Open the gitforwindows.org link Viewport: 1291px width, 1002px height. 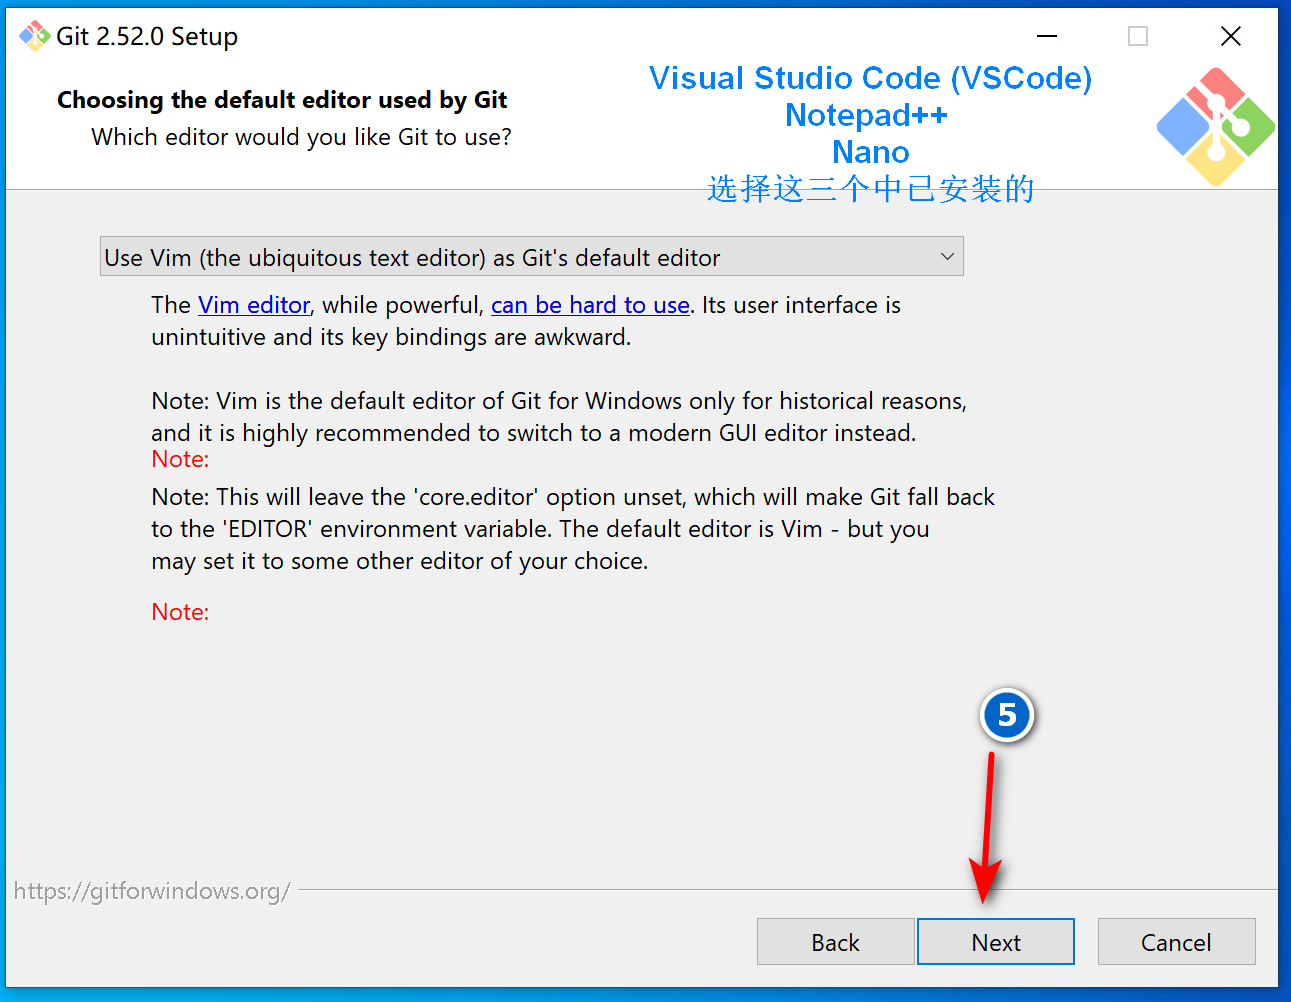tap(152, 891)
